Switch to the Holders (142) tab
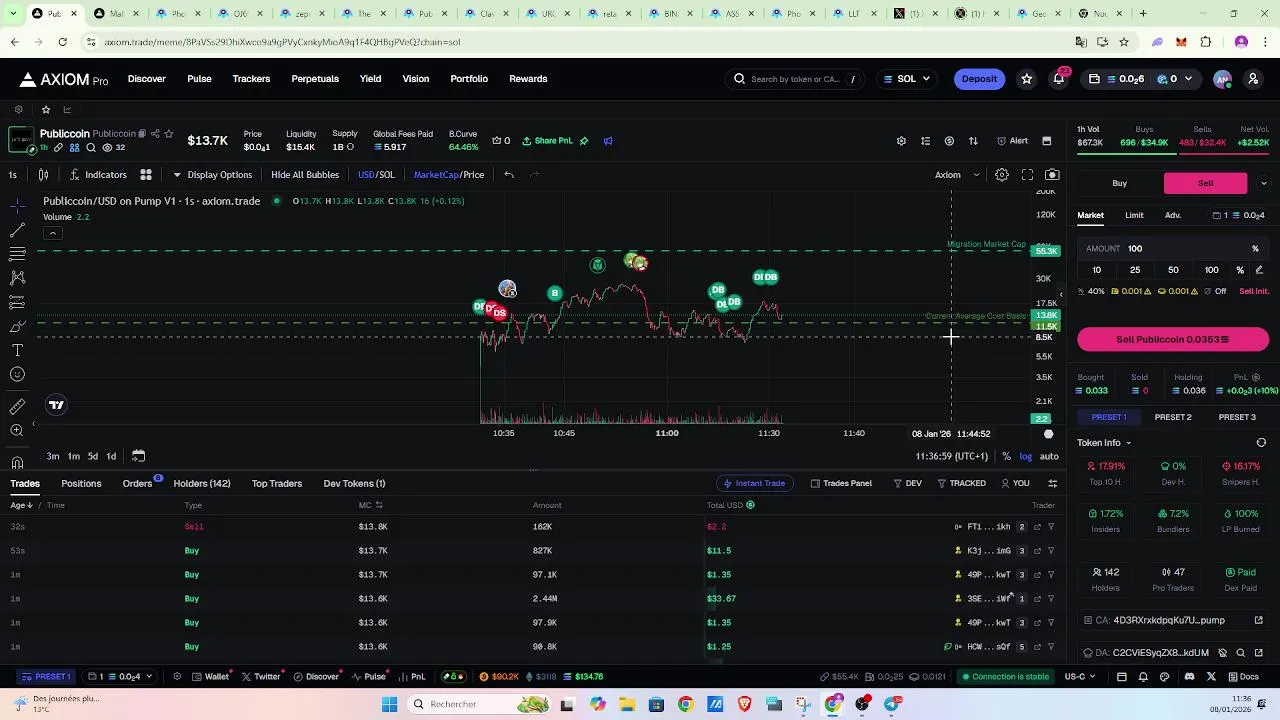The width and height of the screenshot is (1280, 720). [202, 483]
